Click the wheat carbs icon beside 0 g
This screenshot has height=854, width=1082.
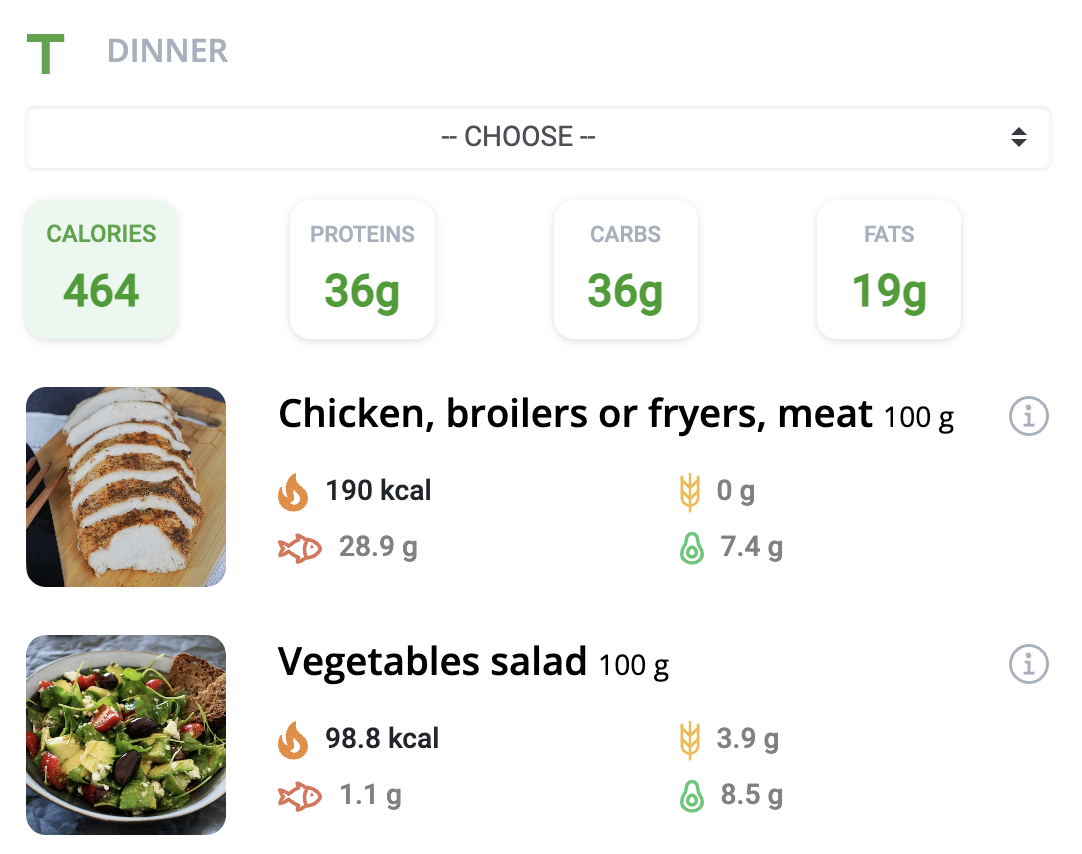point(690,492)
